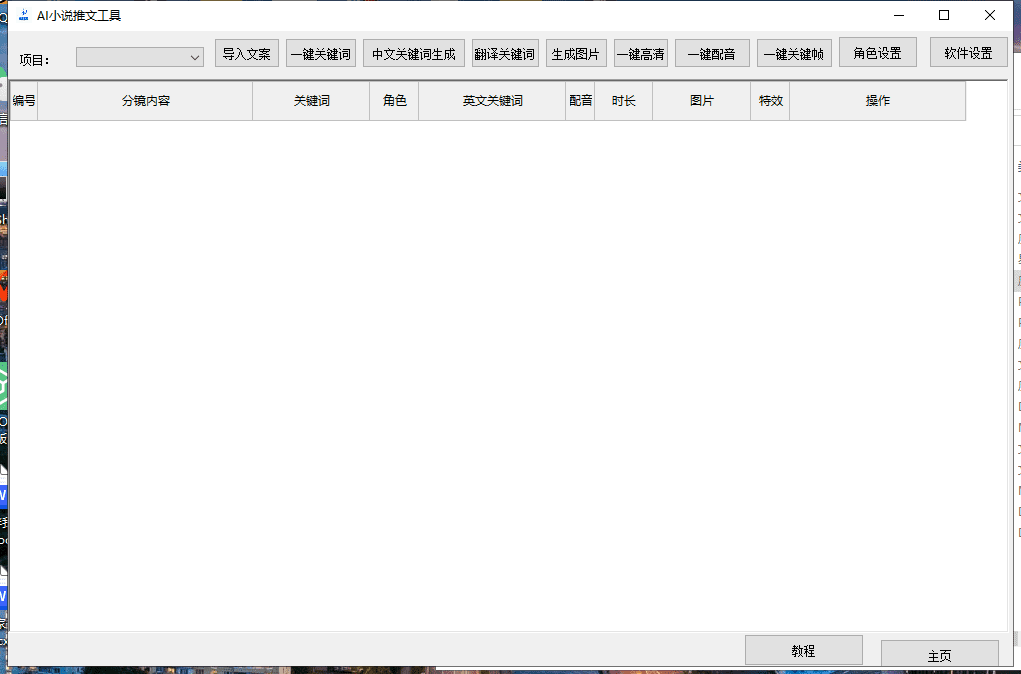Click 一键关键帧 for keyframes

pyautogui.click(x=794, y=53)
